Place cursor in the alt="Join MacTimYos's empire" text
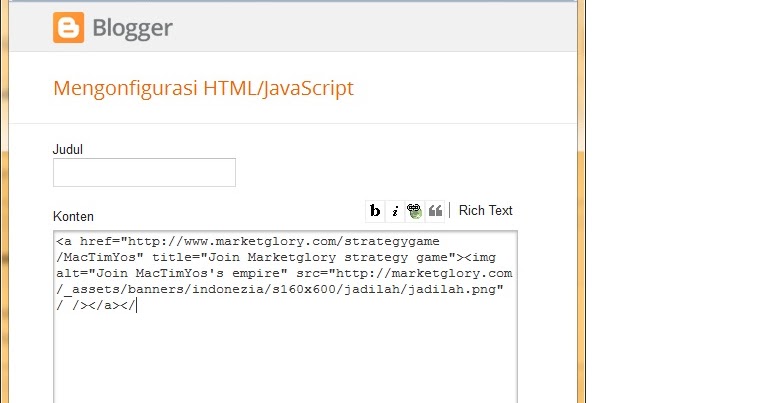Screen dimensions: 768x403 tap(171, 273)
